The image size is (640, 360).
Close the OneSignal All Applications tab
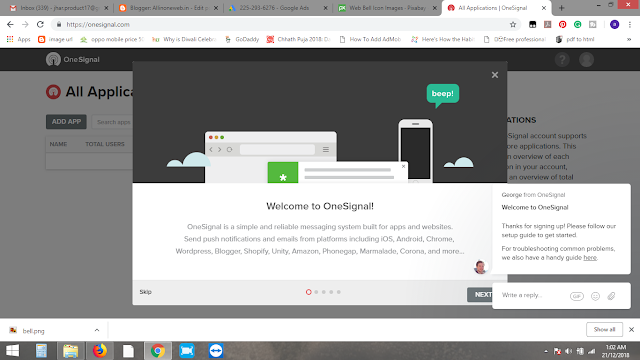point(544,8)
